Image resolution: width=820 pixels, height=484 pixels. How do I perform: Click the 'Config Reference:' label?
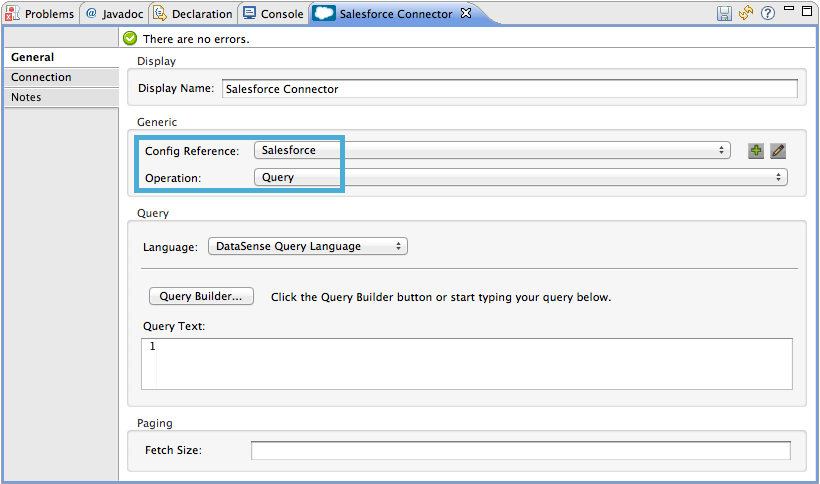click(x=192, y=152)
